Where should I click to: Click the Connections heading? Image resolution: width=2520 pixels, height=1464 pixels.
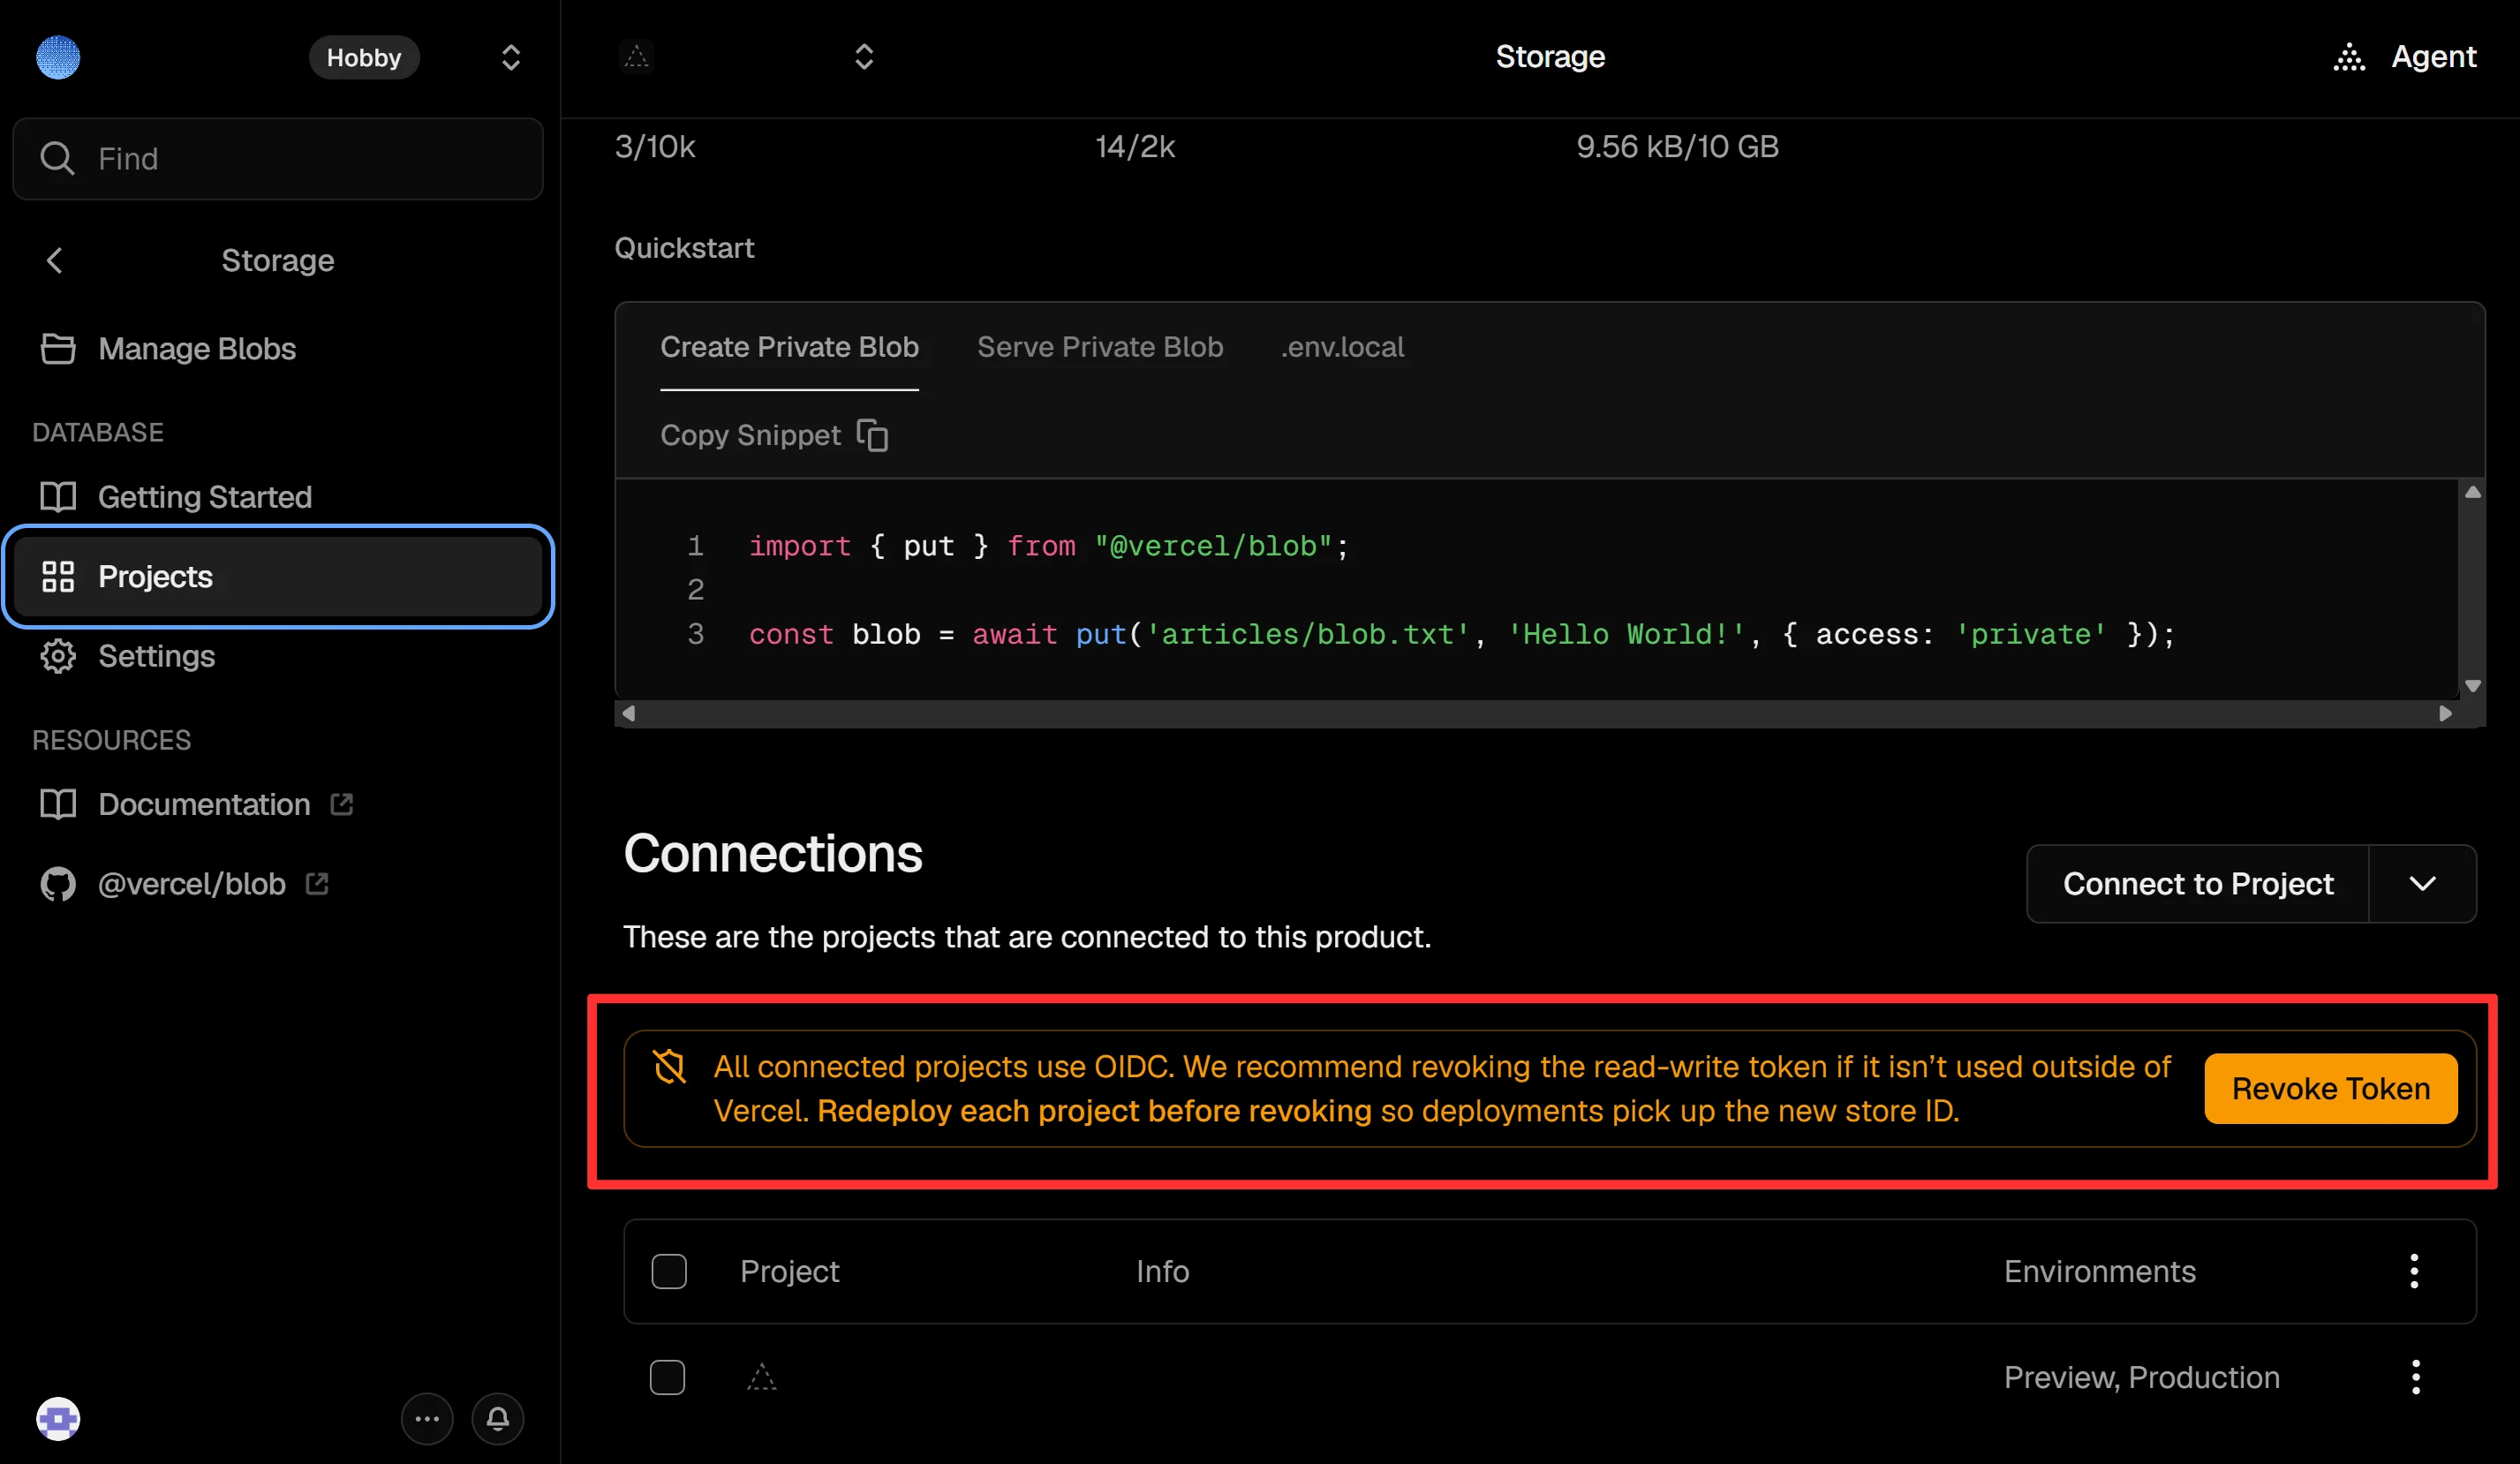[x=772, y=853]
